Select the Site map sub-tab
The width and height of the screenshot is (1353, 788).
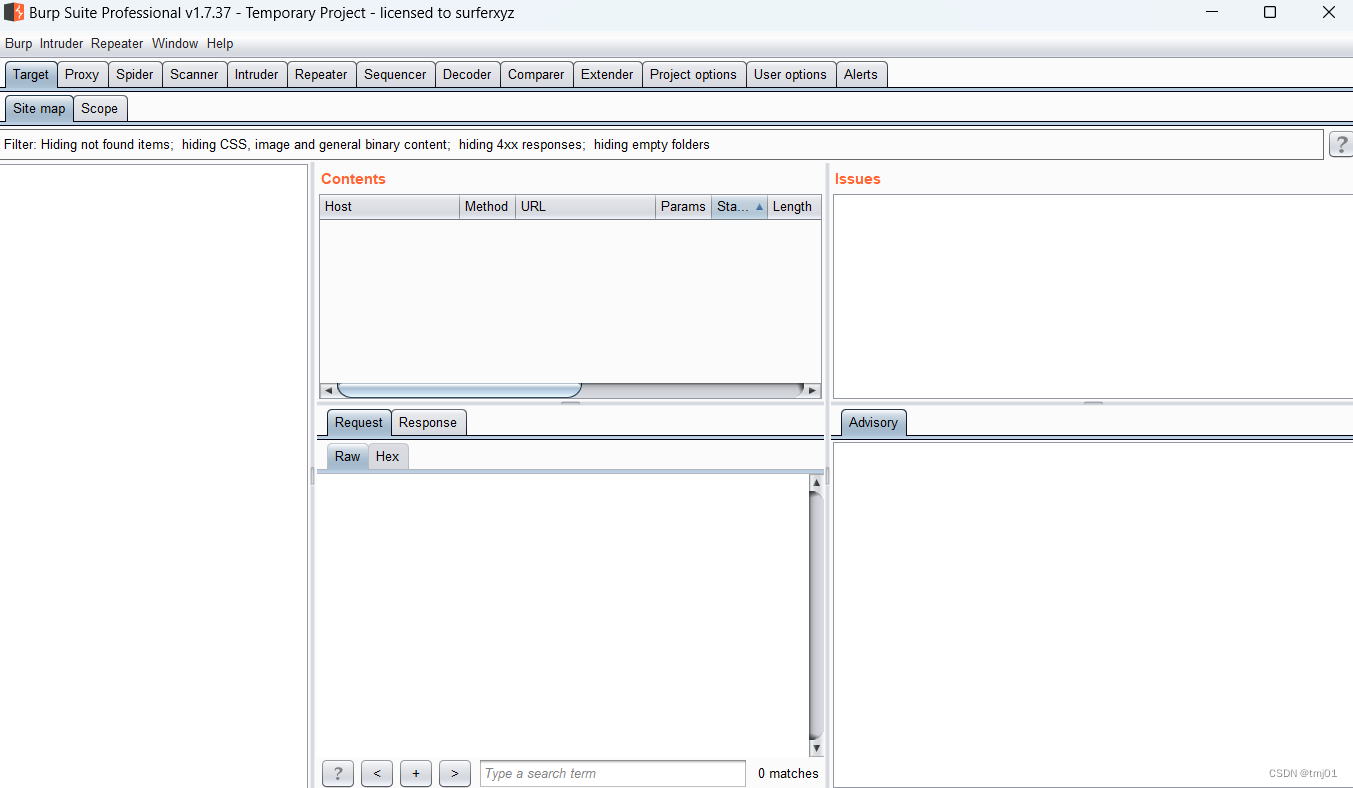click(39, 108)
